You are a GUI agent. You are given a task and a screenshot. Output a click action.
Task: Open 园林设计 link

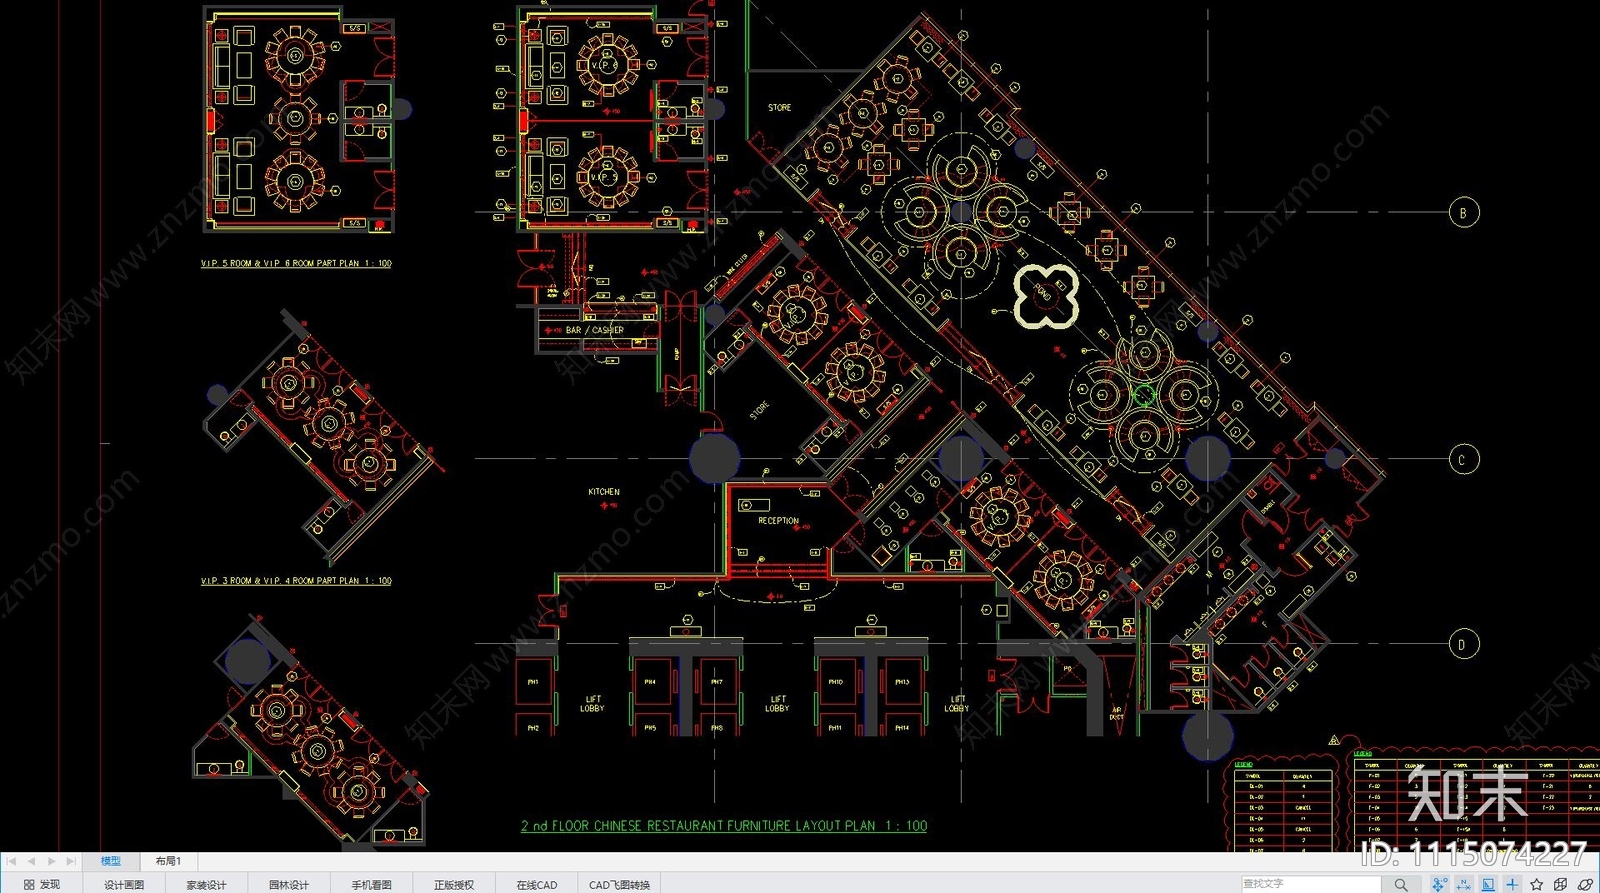[289, 885]
